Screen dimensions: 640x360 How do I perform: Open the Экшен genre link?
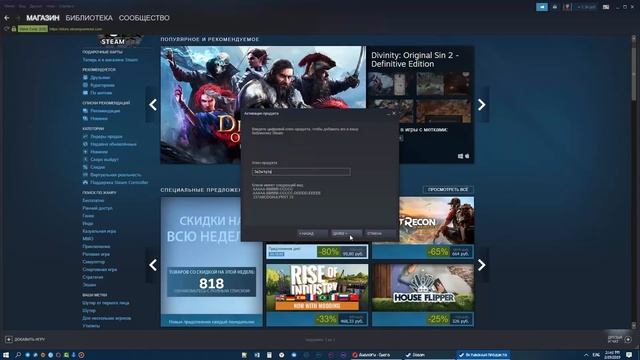coord(89,285)
